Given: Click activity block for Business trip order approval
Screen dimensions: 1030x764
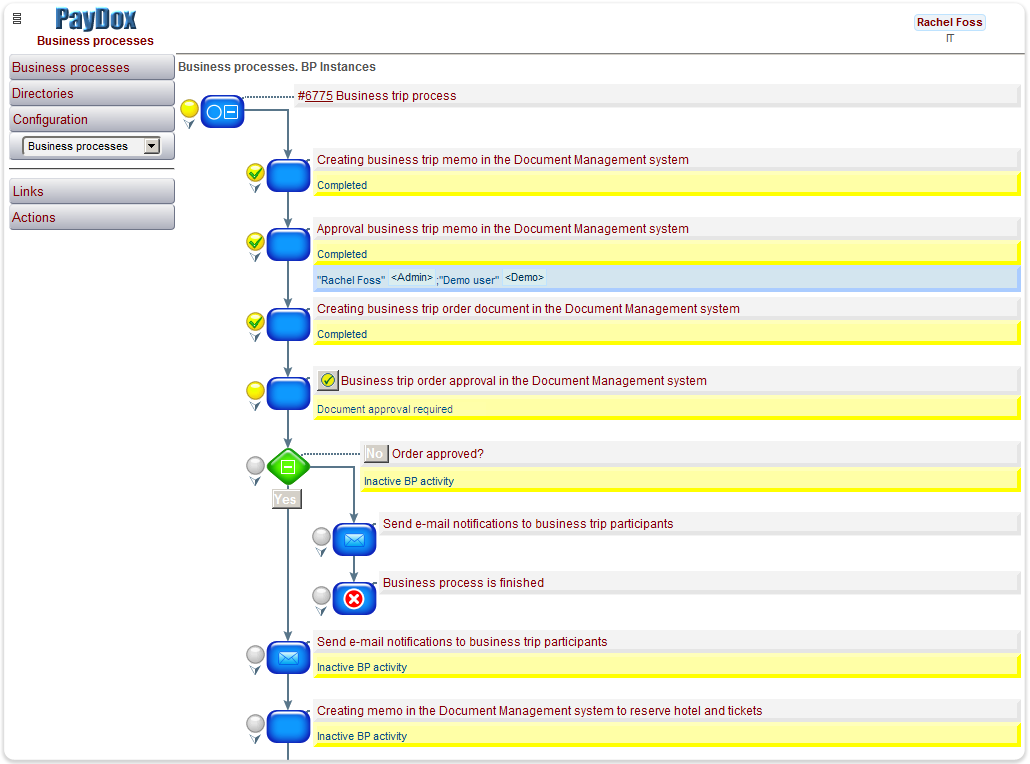Looking at the screenshot, I should point(288,393).
